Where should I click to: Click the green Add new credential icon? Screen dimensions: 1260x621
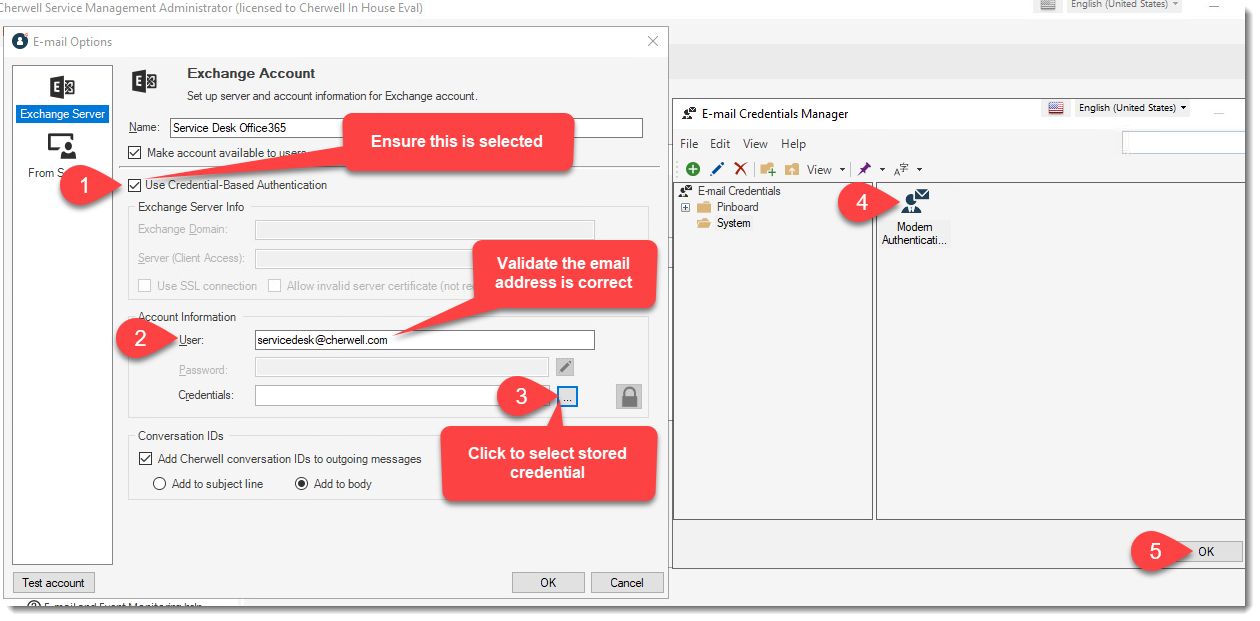click(692, 169)
